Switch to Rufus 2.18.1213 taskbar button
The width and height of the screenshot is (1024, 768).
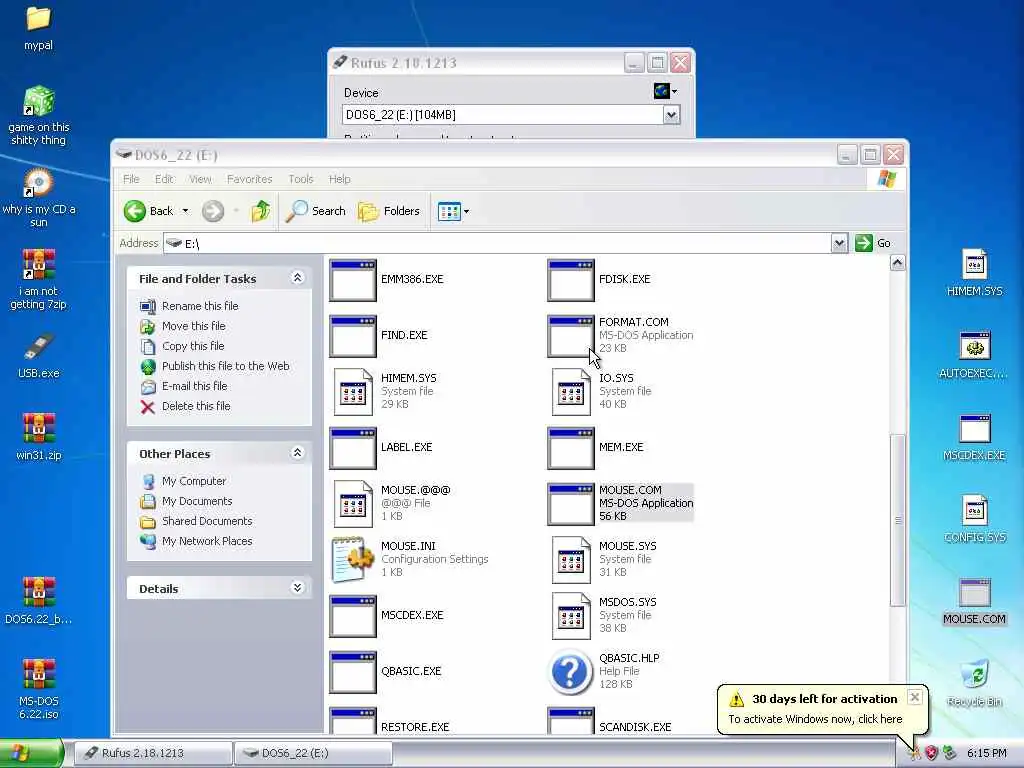[153, 753]
